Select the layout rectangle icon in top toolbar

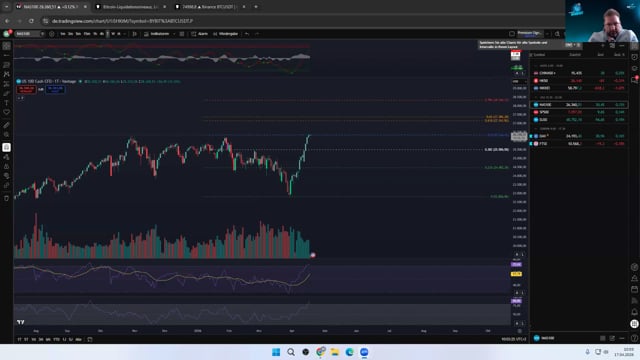(x=512, y=34)
